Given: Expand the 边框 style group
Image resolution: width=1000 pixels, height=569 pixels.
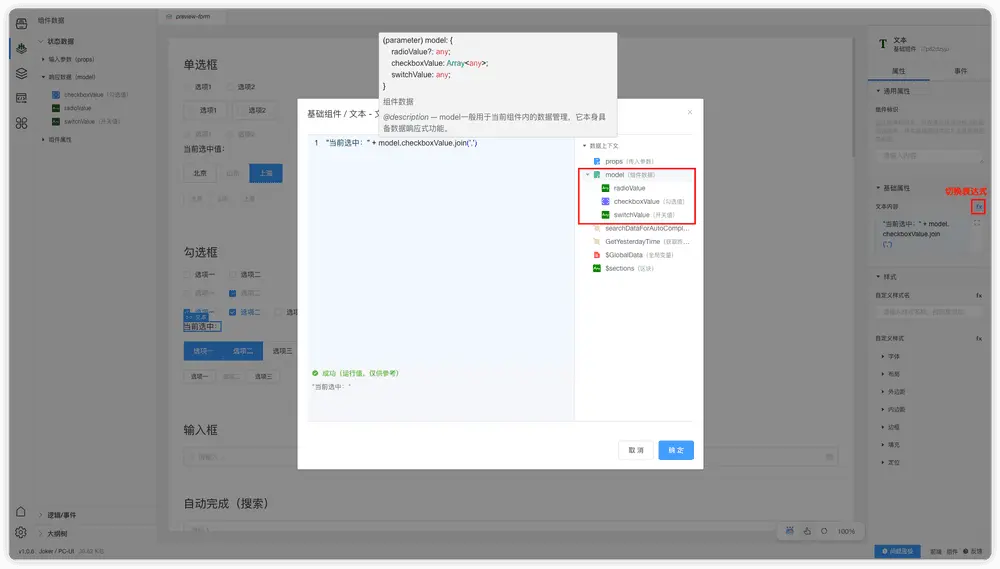Looking at the screenshot, I should tap(883, 427).
